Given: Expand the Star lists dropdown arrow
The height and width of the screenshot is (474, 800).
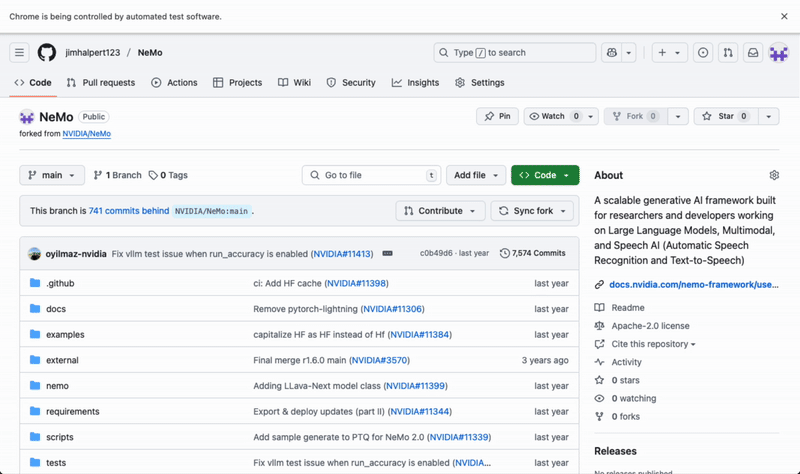Looking at the screenshot, I should 769,116.
